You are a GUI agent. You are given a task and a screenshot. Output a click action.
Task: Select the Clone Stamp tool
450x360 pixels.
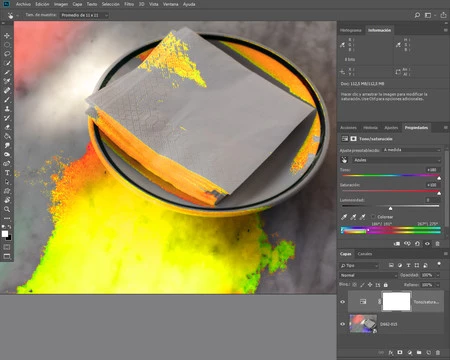point(7,109)
